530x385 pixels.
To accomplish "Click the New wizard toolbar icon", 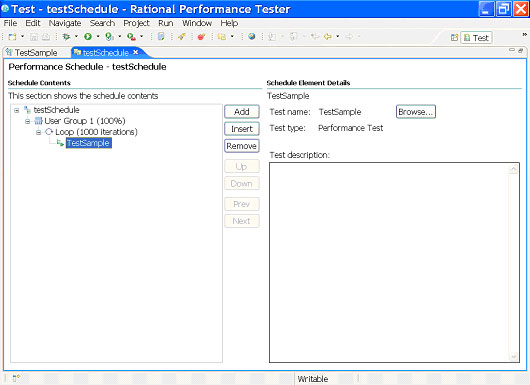I will click(x=13, y=37).
